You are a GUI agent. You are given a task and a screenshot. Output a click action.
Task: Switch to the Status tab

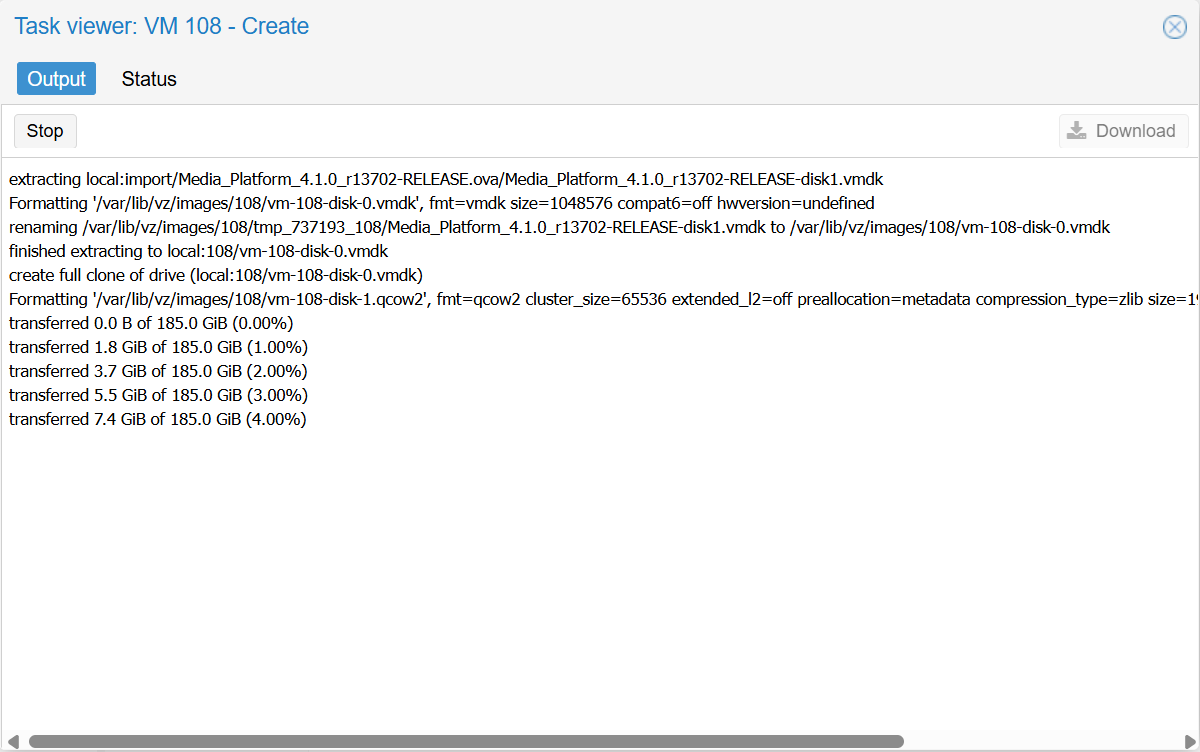click(x=148, y=78)
